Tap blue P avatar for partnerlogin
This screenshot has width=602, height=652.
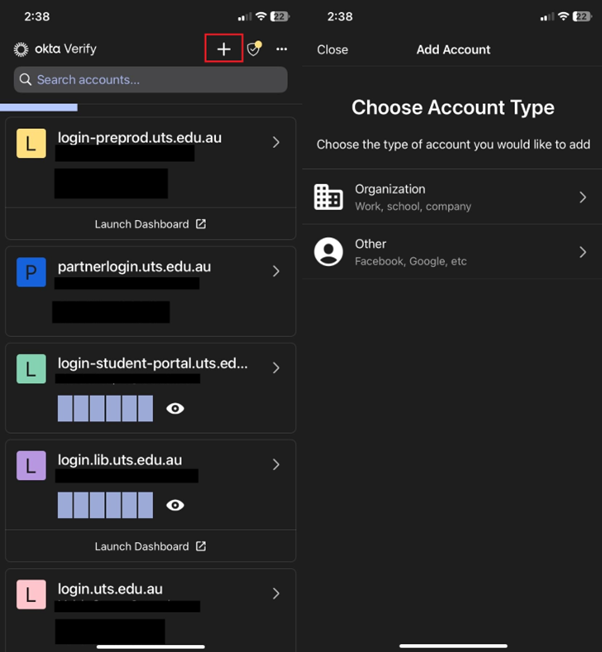pos(31,272)
